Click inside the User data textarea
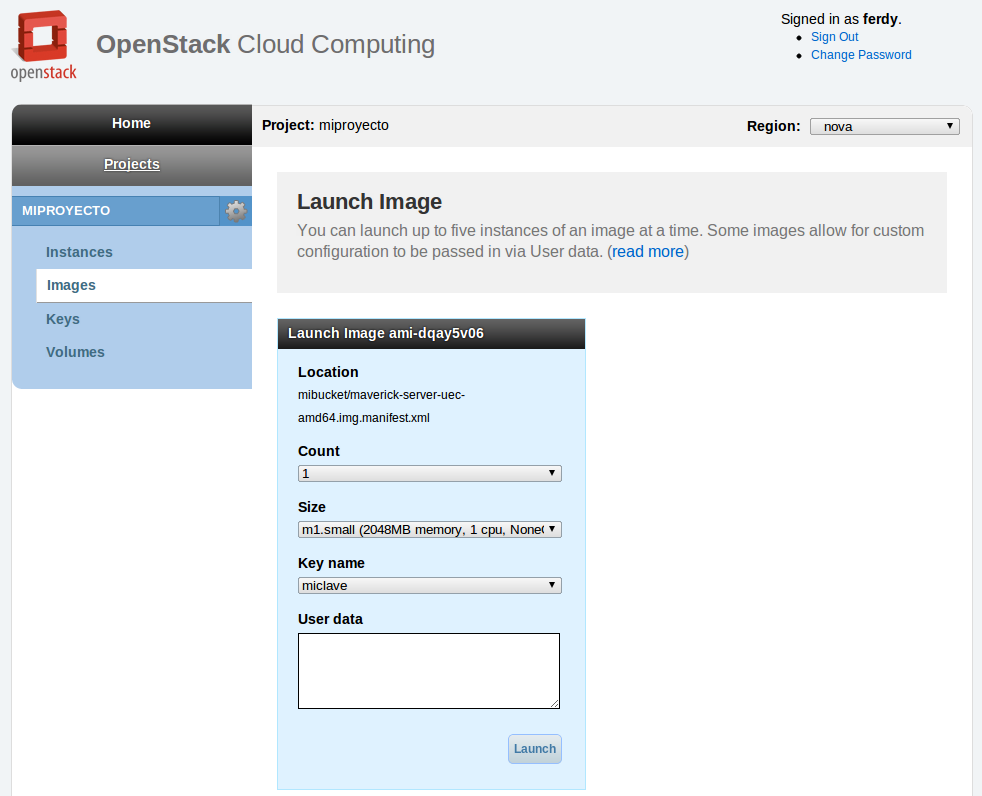Screen dimensions: 982x796 point(429,671)
